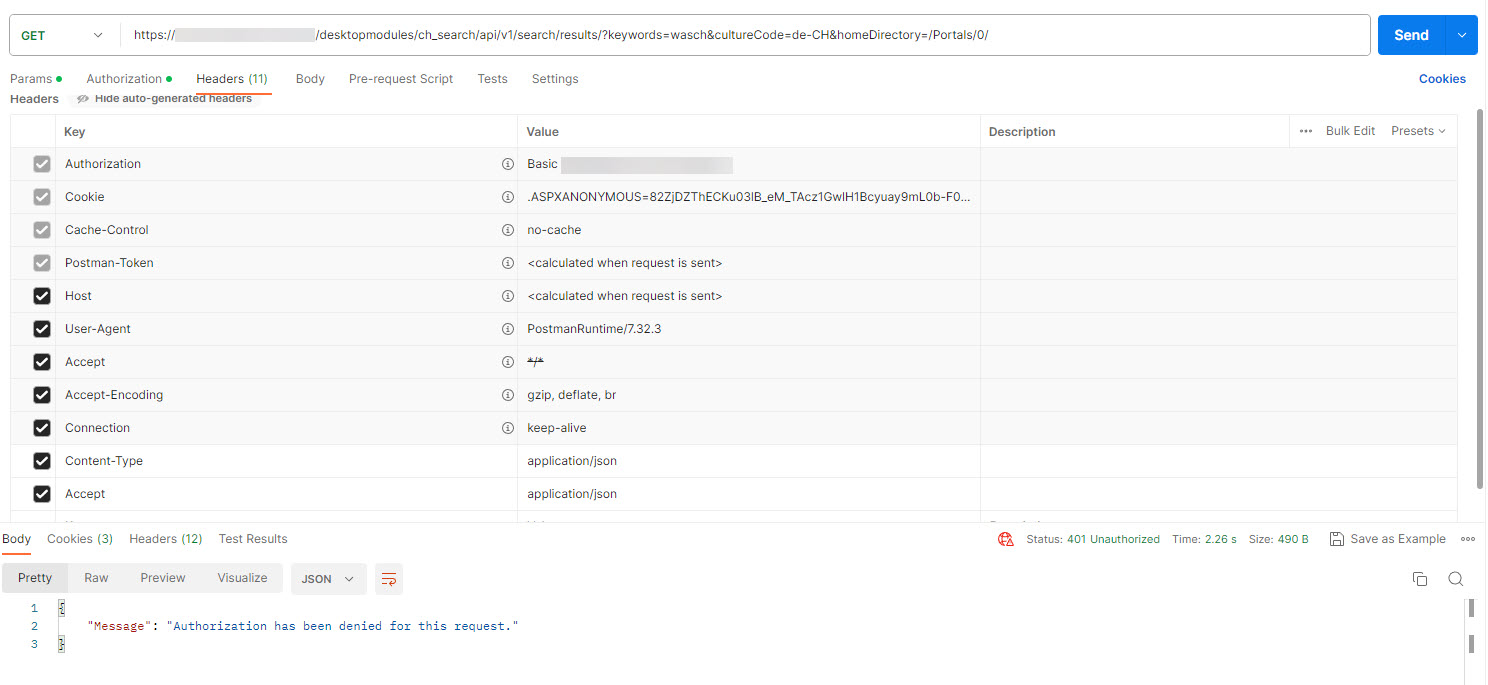
Task: Show info for the Cookie header
Action: (507, 197)
